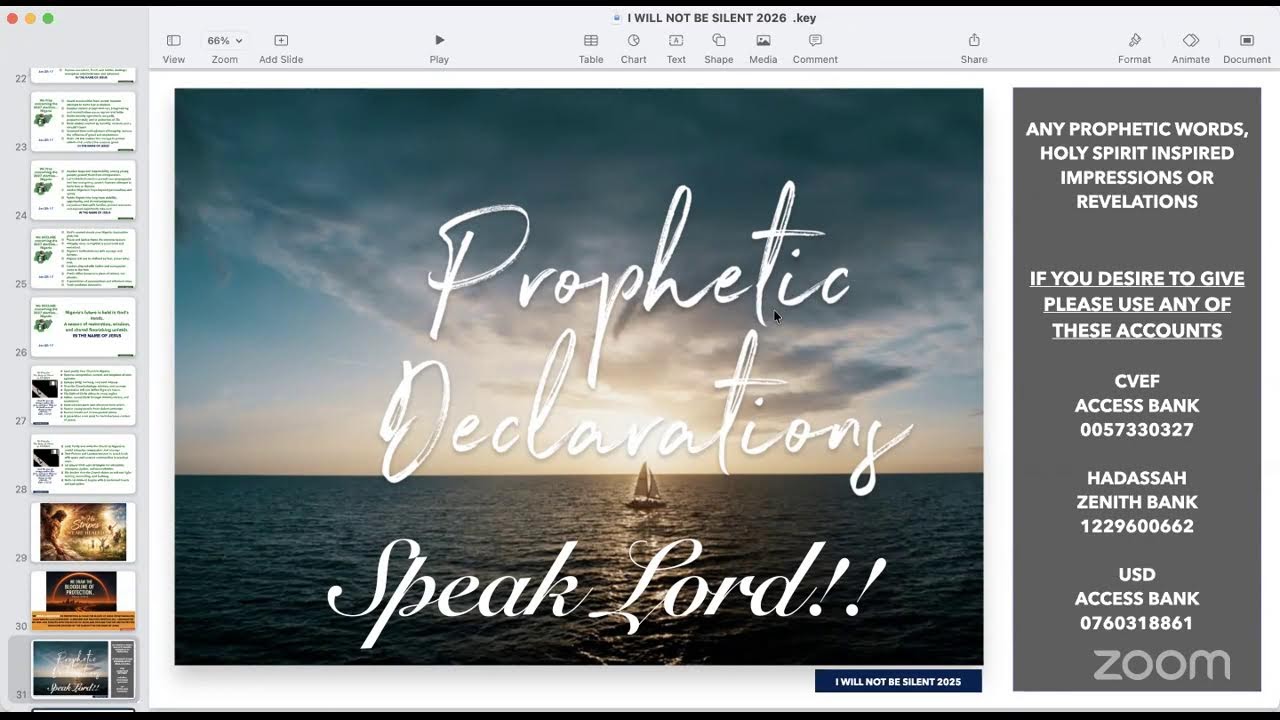The image size is (1280, 720).
Task: Click the 'ANY PROPHETIC WORDS' heading text
Action: pyautogui.click(x=1137, y=129)
